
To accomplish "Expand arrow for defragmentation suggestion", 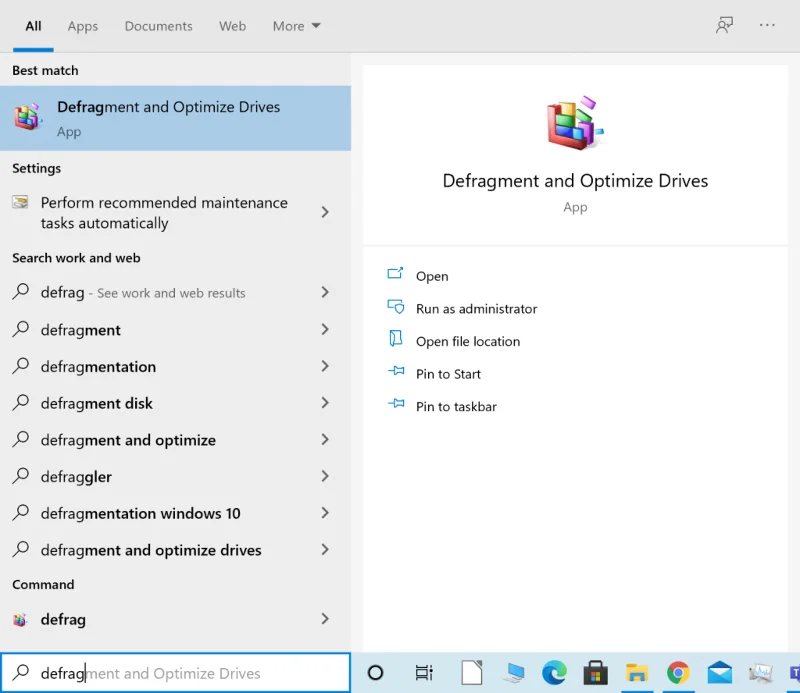I will (325, 366).
